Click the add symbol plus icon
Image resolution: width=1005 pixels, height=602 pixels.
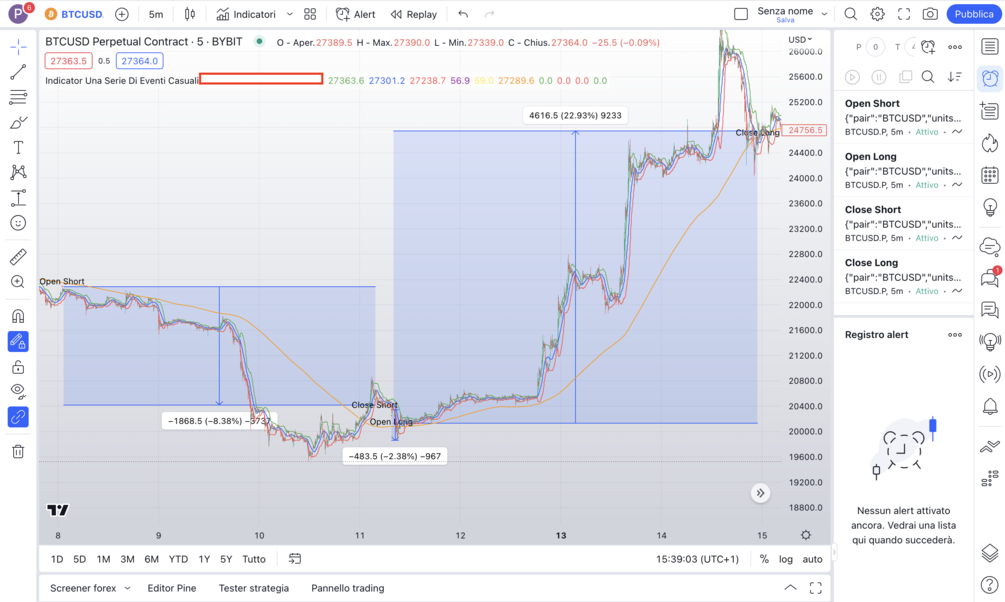pos(122,14)
